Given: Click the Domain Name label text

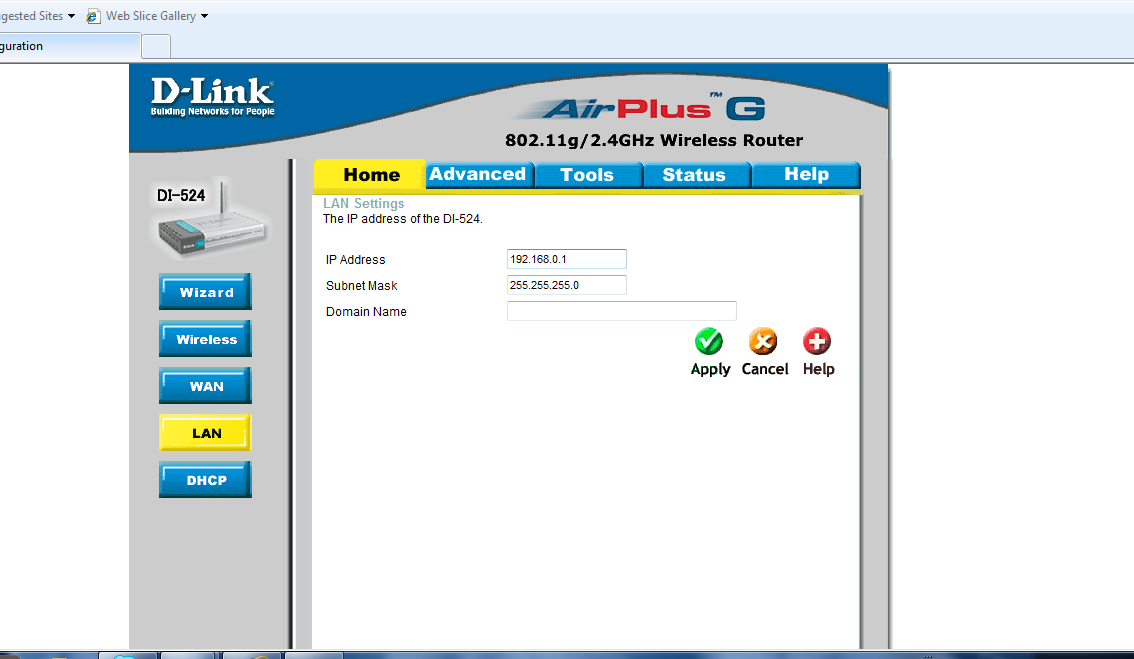Looking at the screenshot, I should [366, 312].
